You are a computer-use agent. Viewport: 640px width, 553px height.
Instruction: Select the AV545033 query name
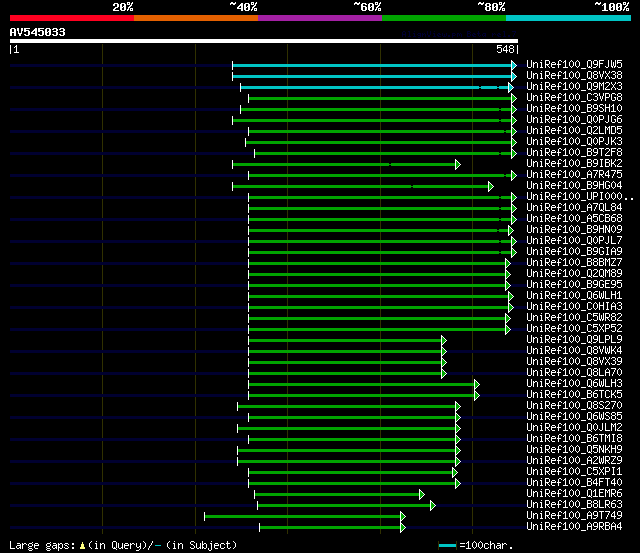click(38, 32)
